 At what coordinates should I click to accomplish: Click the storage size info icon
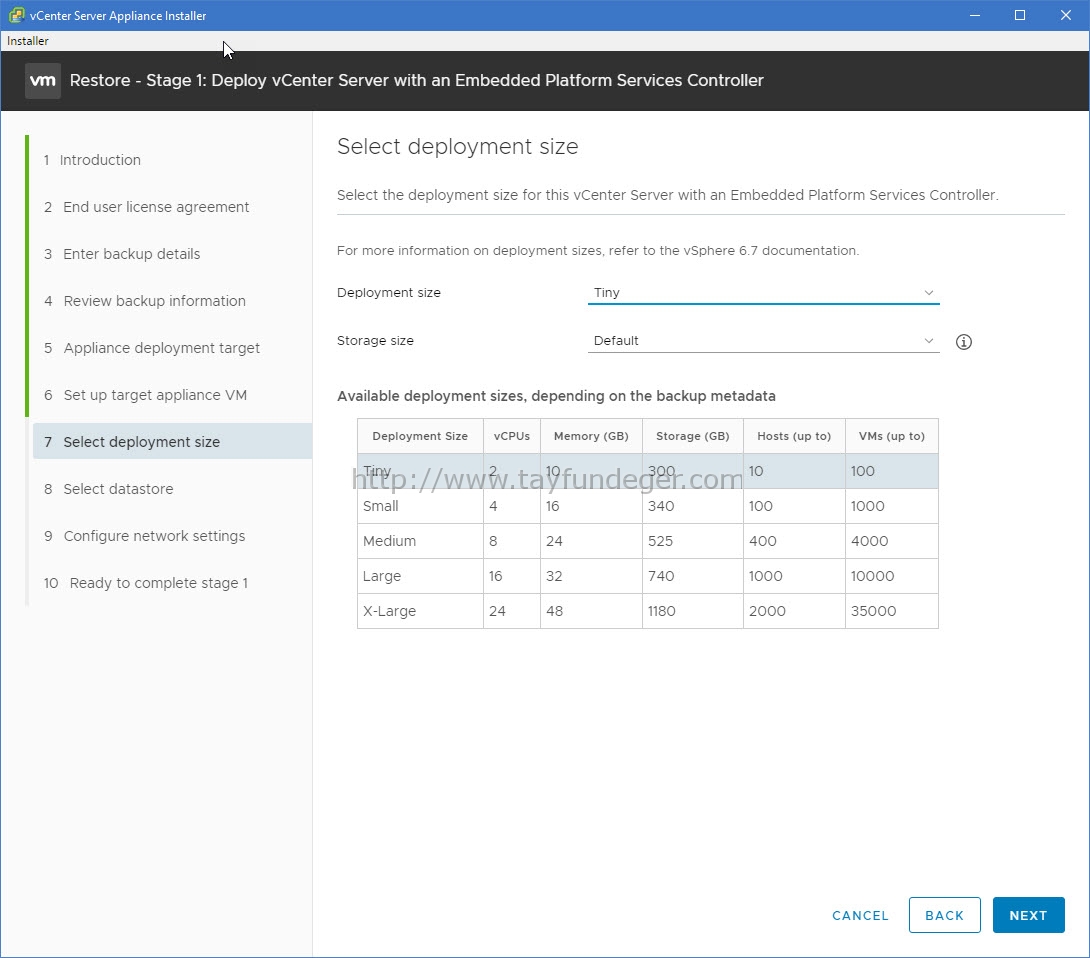[x=963, y=341]
